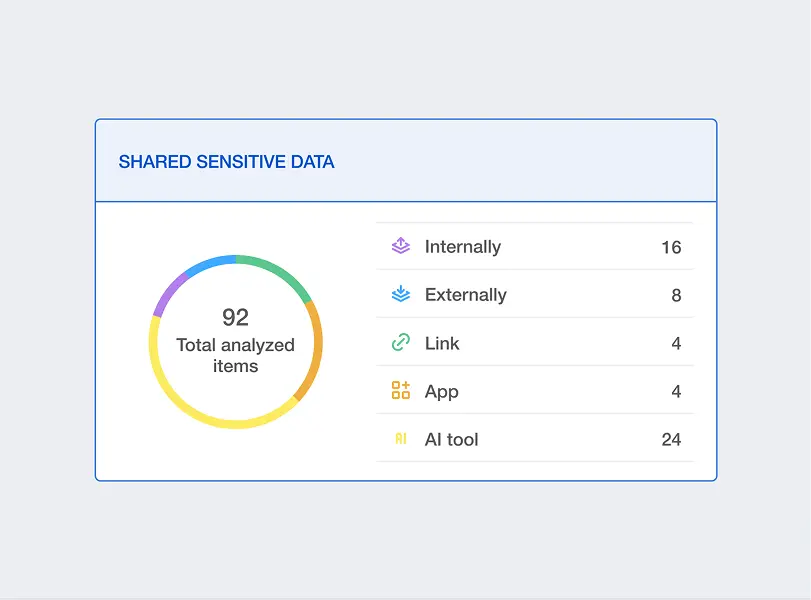Select the purple donut chart segment
811x600 pixels.
[170, 293]
